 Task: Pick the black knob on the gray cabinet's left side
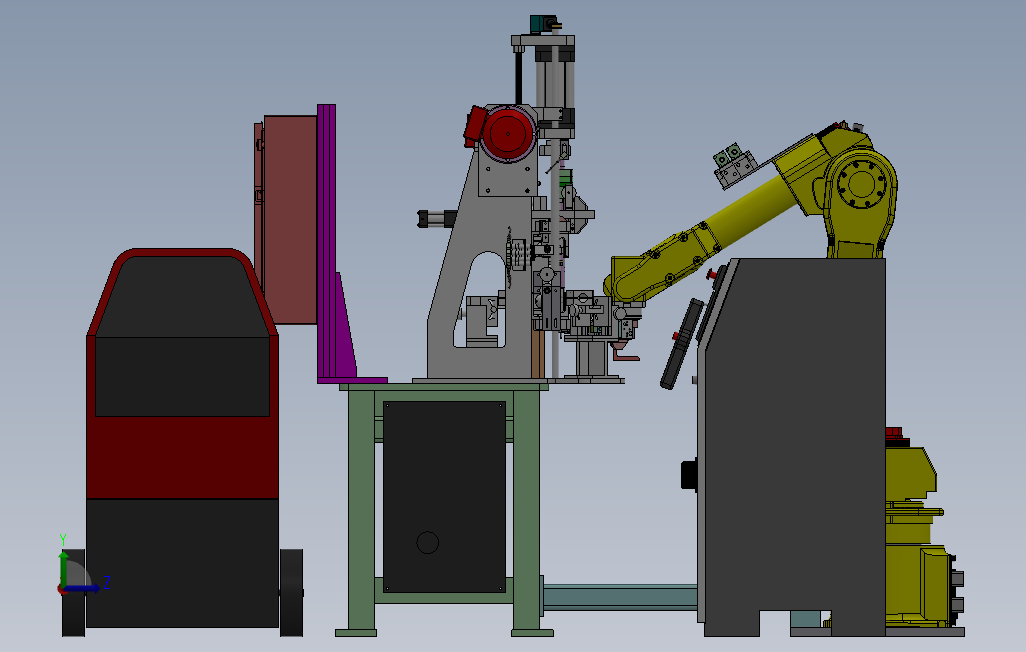point(689,475)
